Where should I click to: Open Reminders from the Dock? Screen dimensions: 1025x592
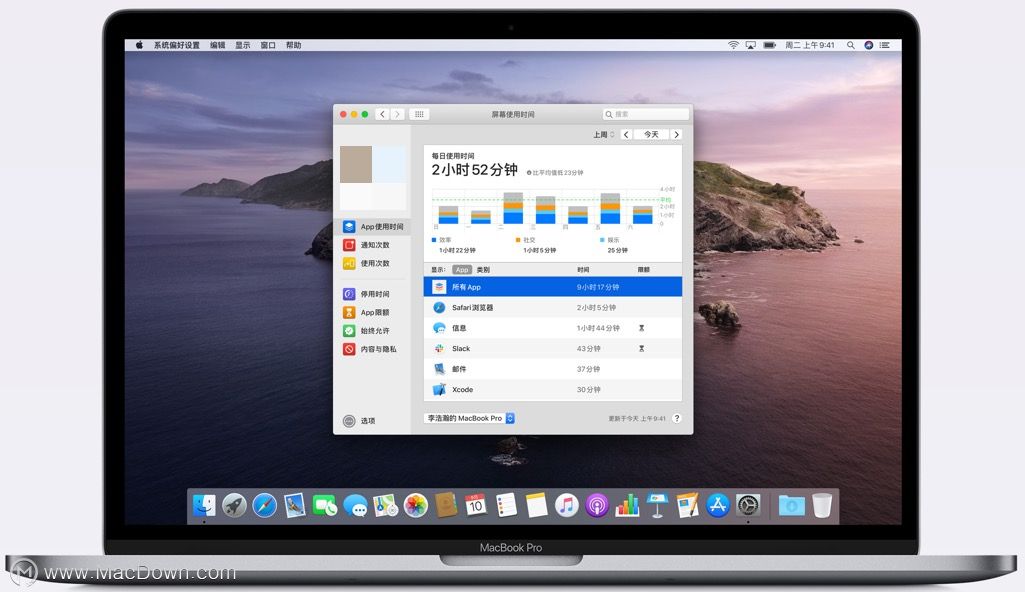point(506,505)
